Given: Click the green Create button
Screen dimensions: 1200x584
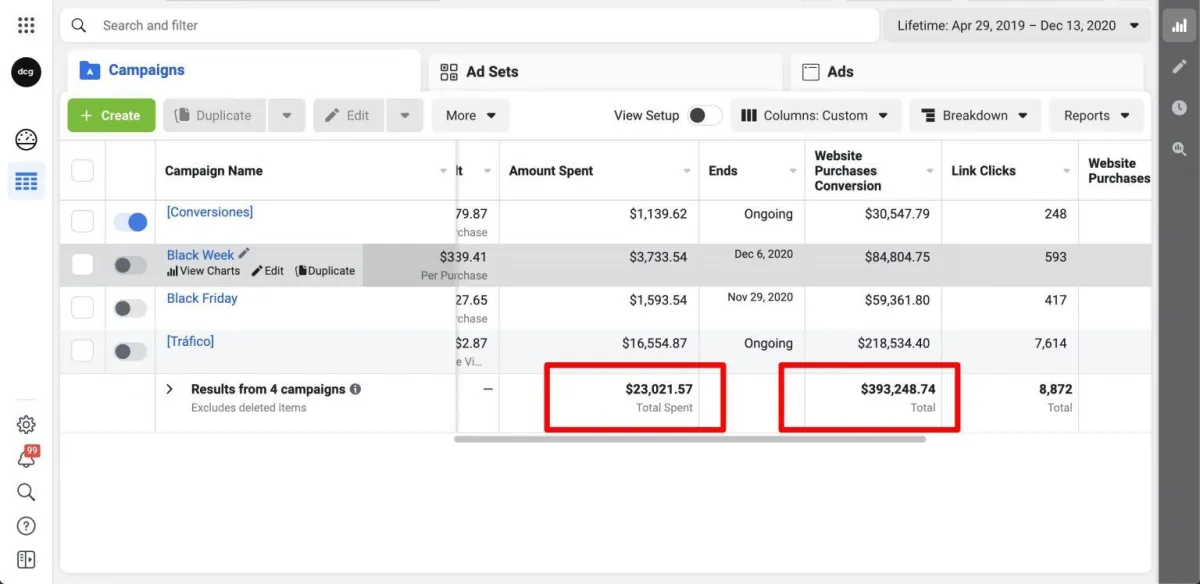Looking at the screenshot, I should click(x=111, y=116).
